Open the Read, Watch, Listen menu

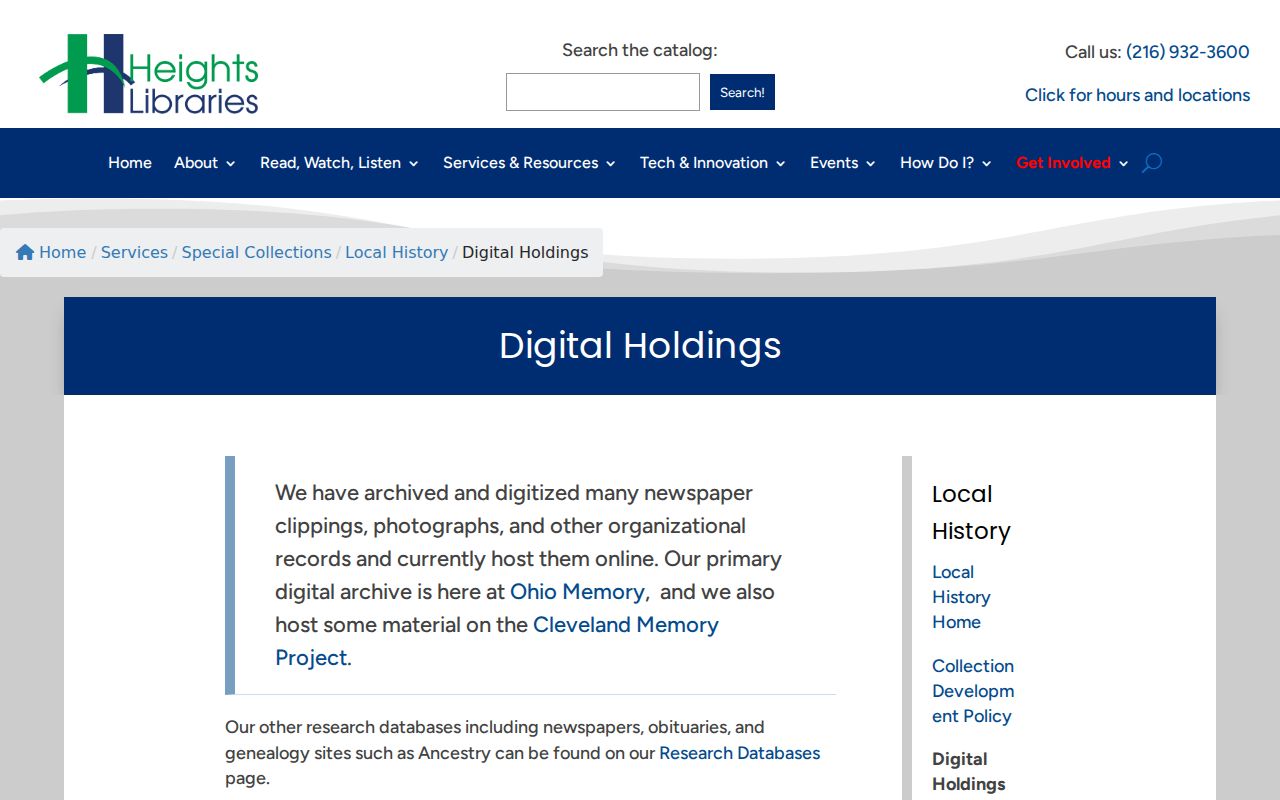[330, 163]
